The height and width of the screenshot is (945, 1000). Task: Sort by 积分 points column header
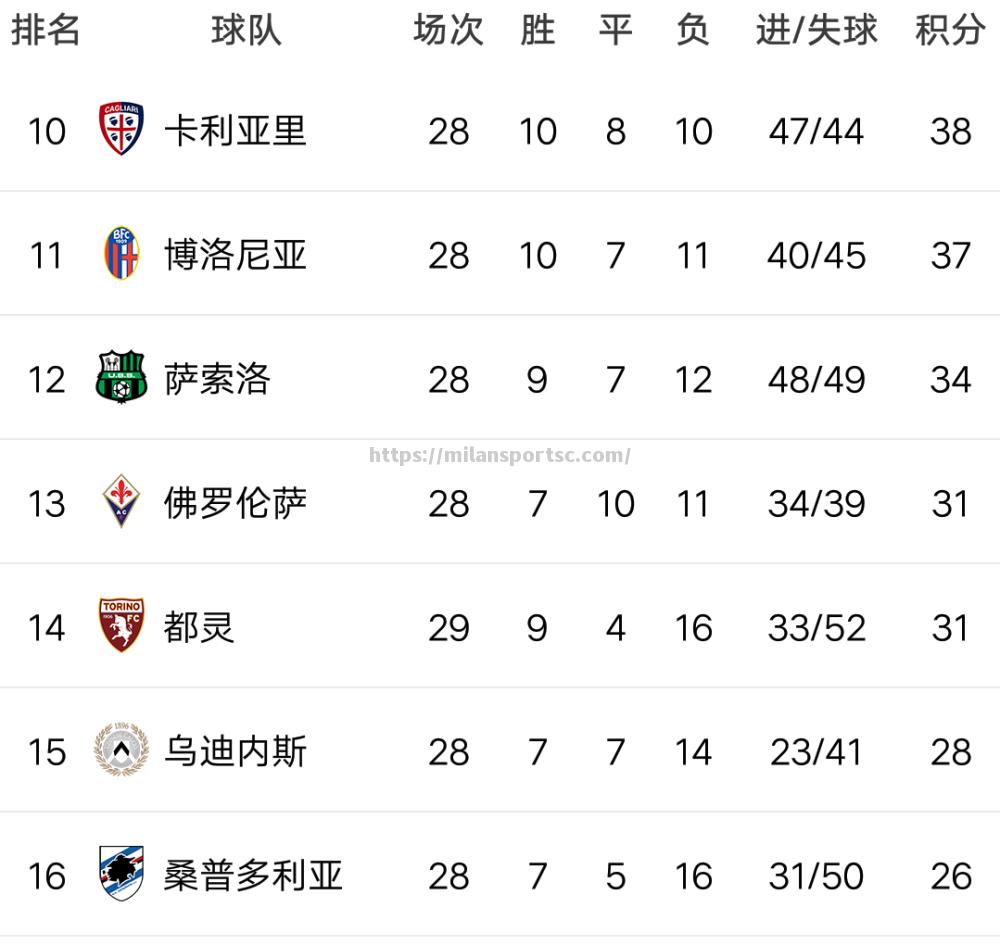coord(950,30)
